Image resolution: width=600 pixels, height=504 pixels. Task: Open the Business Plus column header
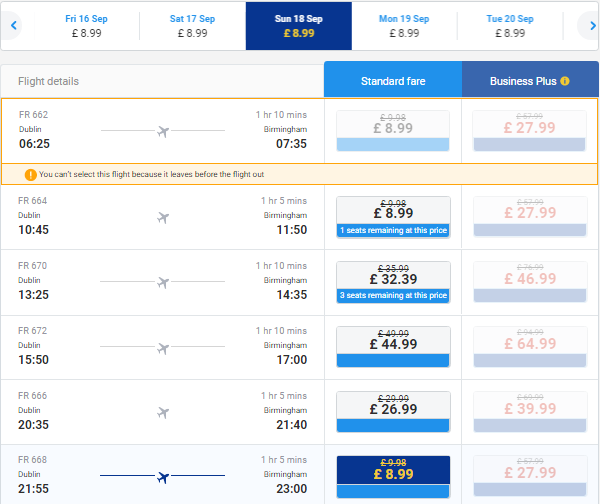pos(530,79)
